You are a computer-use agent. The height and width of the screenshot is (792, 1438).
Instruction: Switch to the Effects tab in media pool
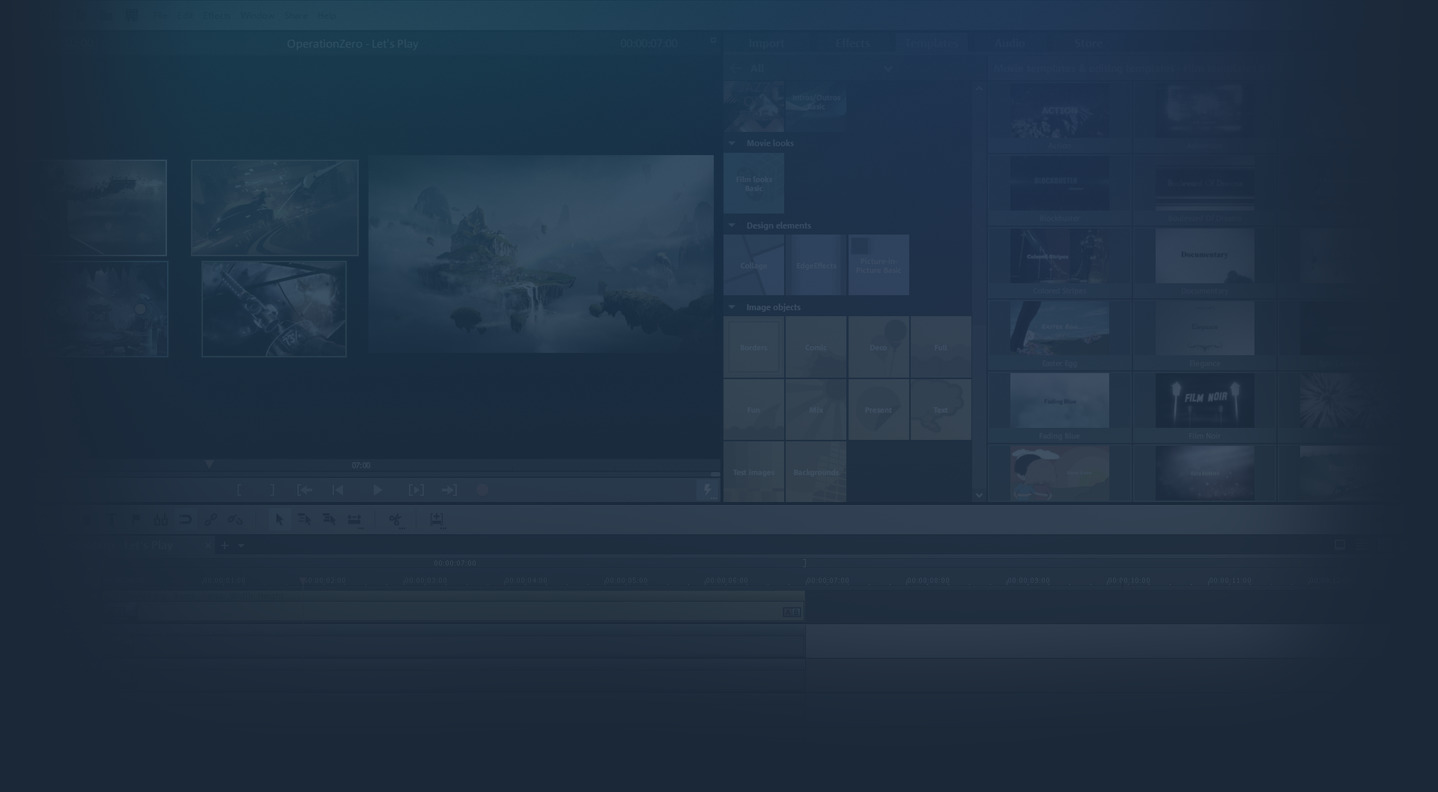[x=853, y=43]
